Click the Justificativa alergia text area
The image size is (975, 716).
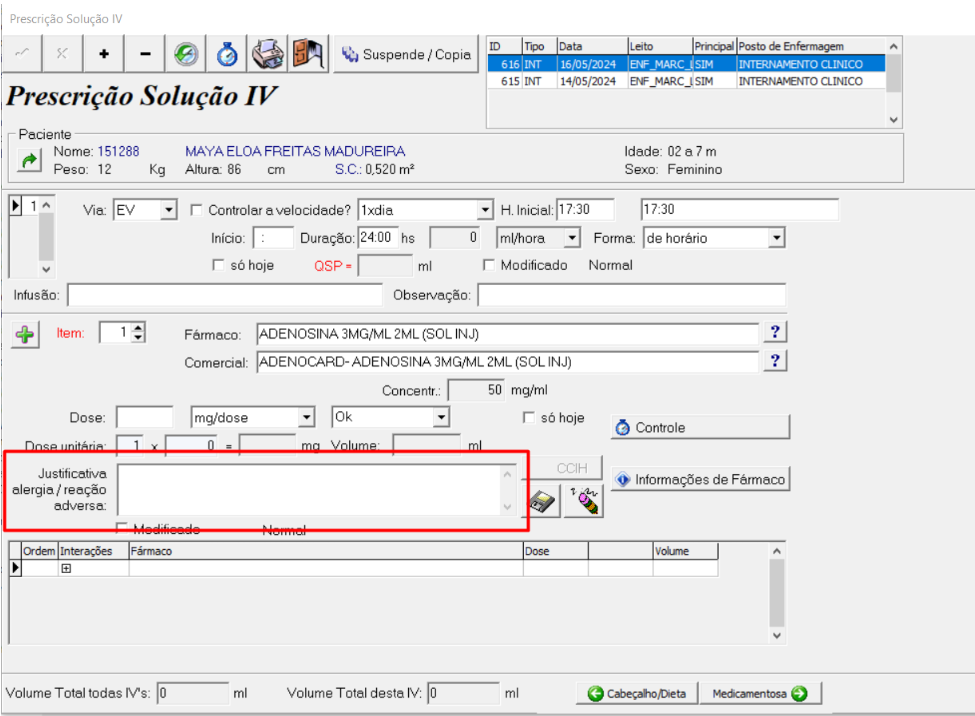(x=310, y=490)
